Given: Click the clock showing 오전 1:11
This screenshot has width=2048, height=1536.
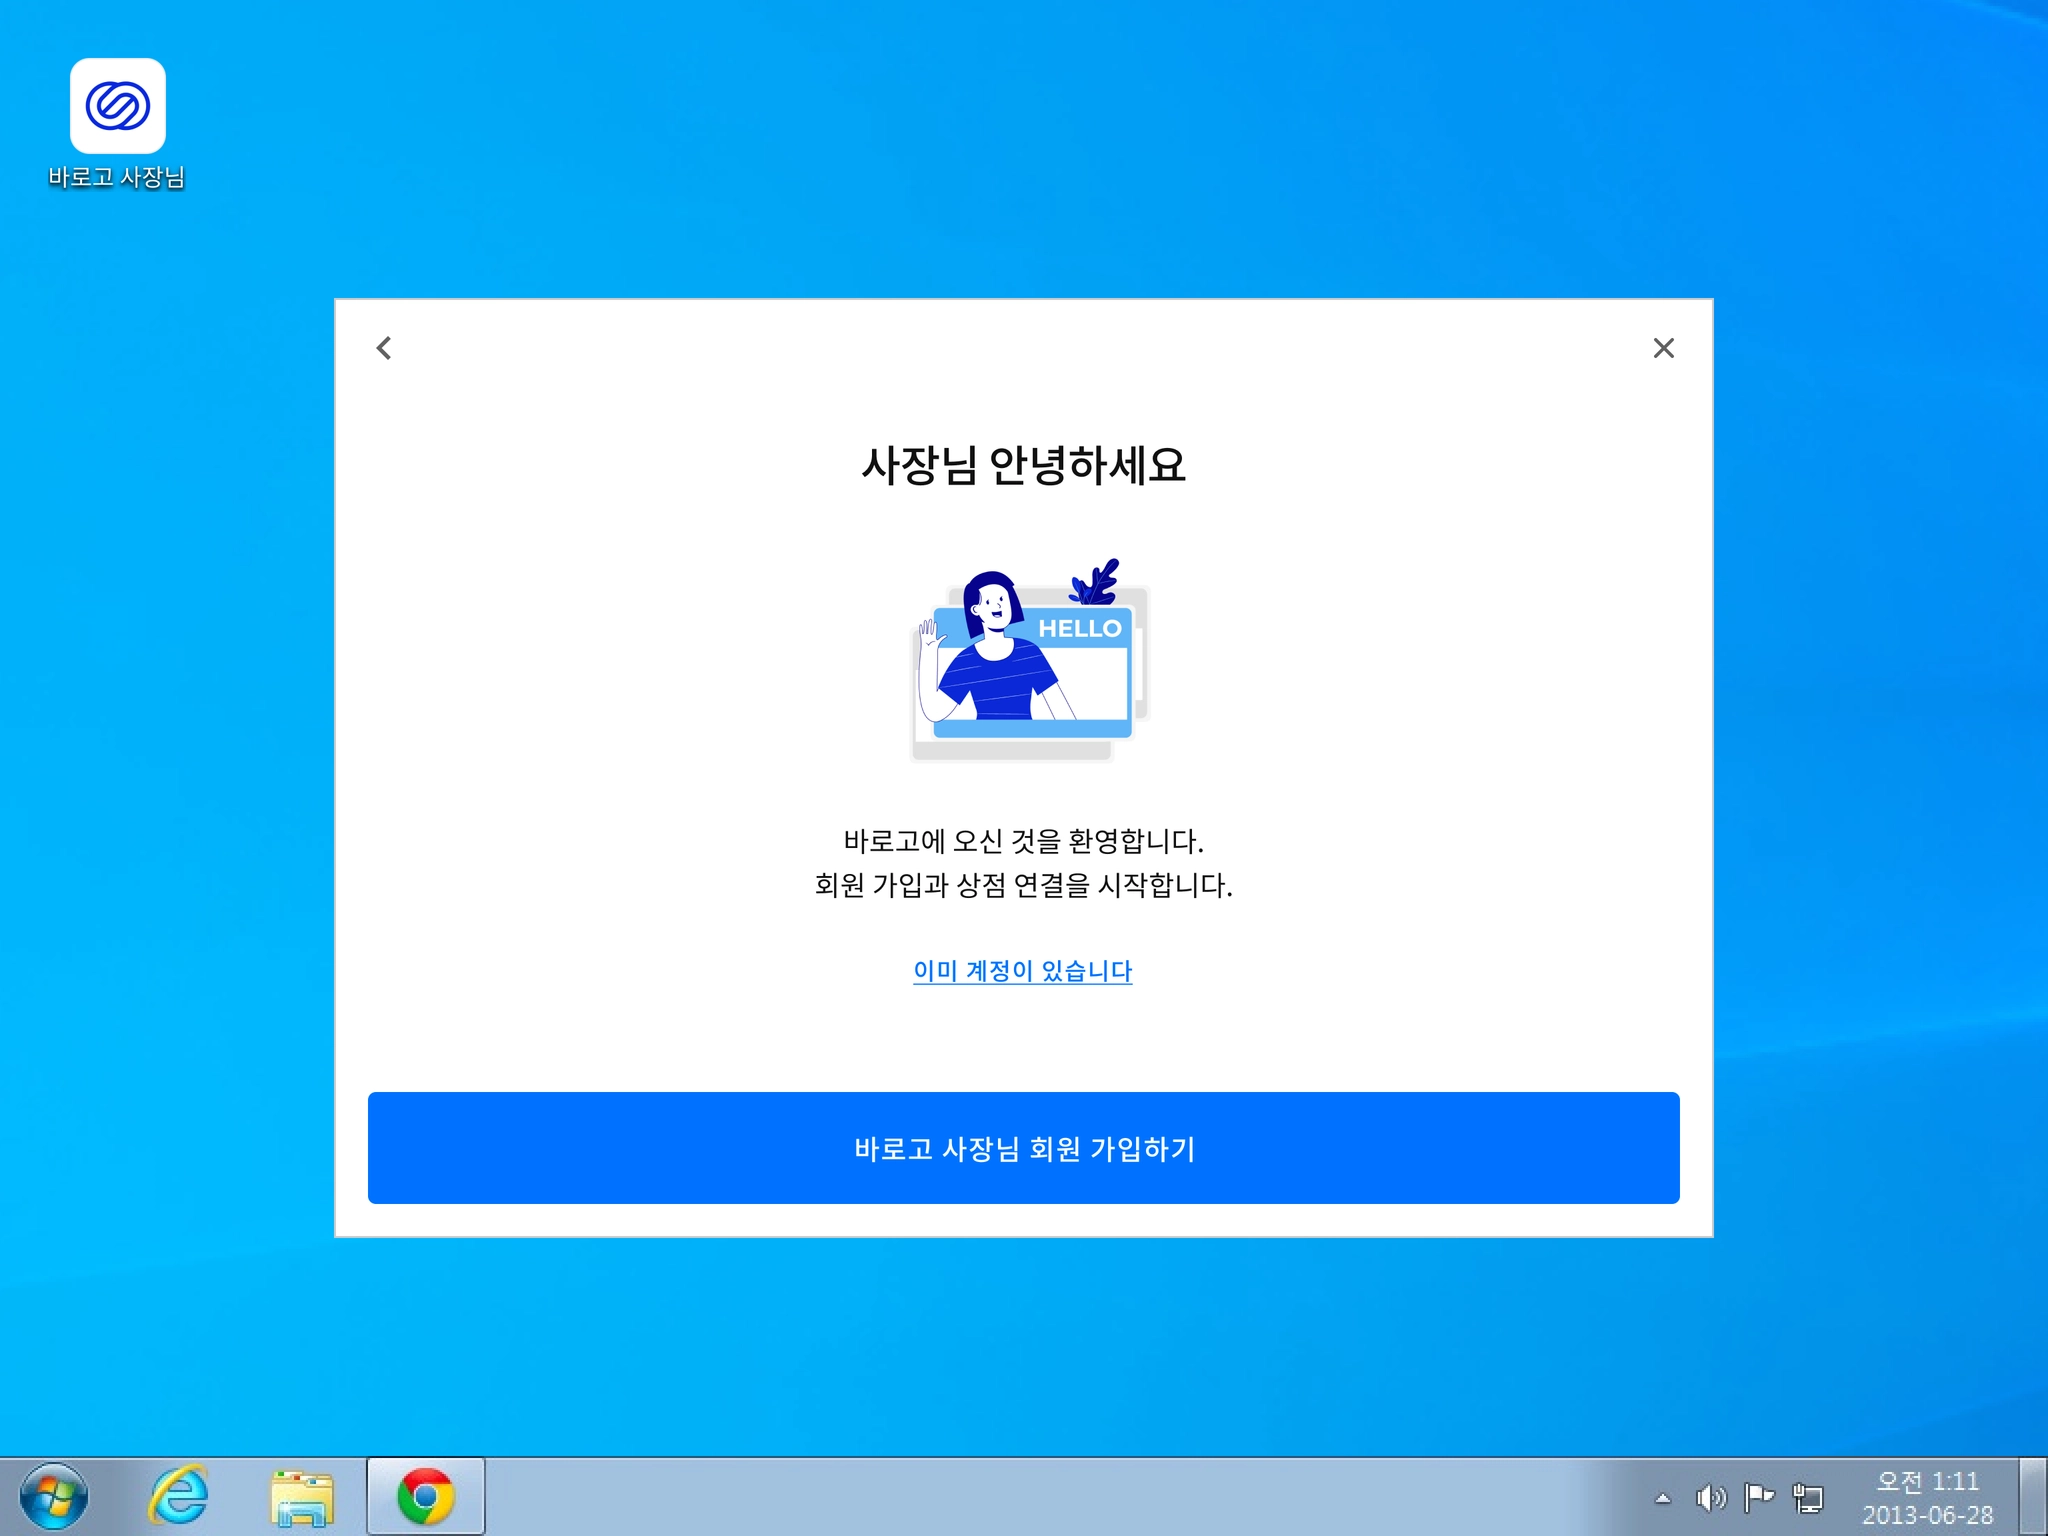Looking at the screenshot, I should (x=1927, y=1481).
